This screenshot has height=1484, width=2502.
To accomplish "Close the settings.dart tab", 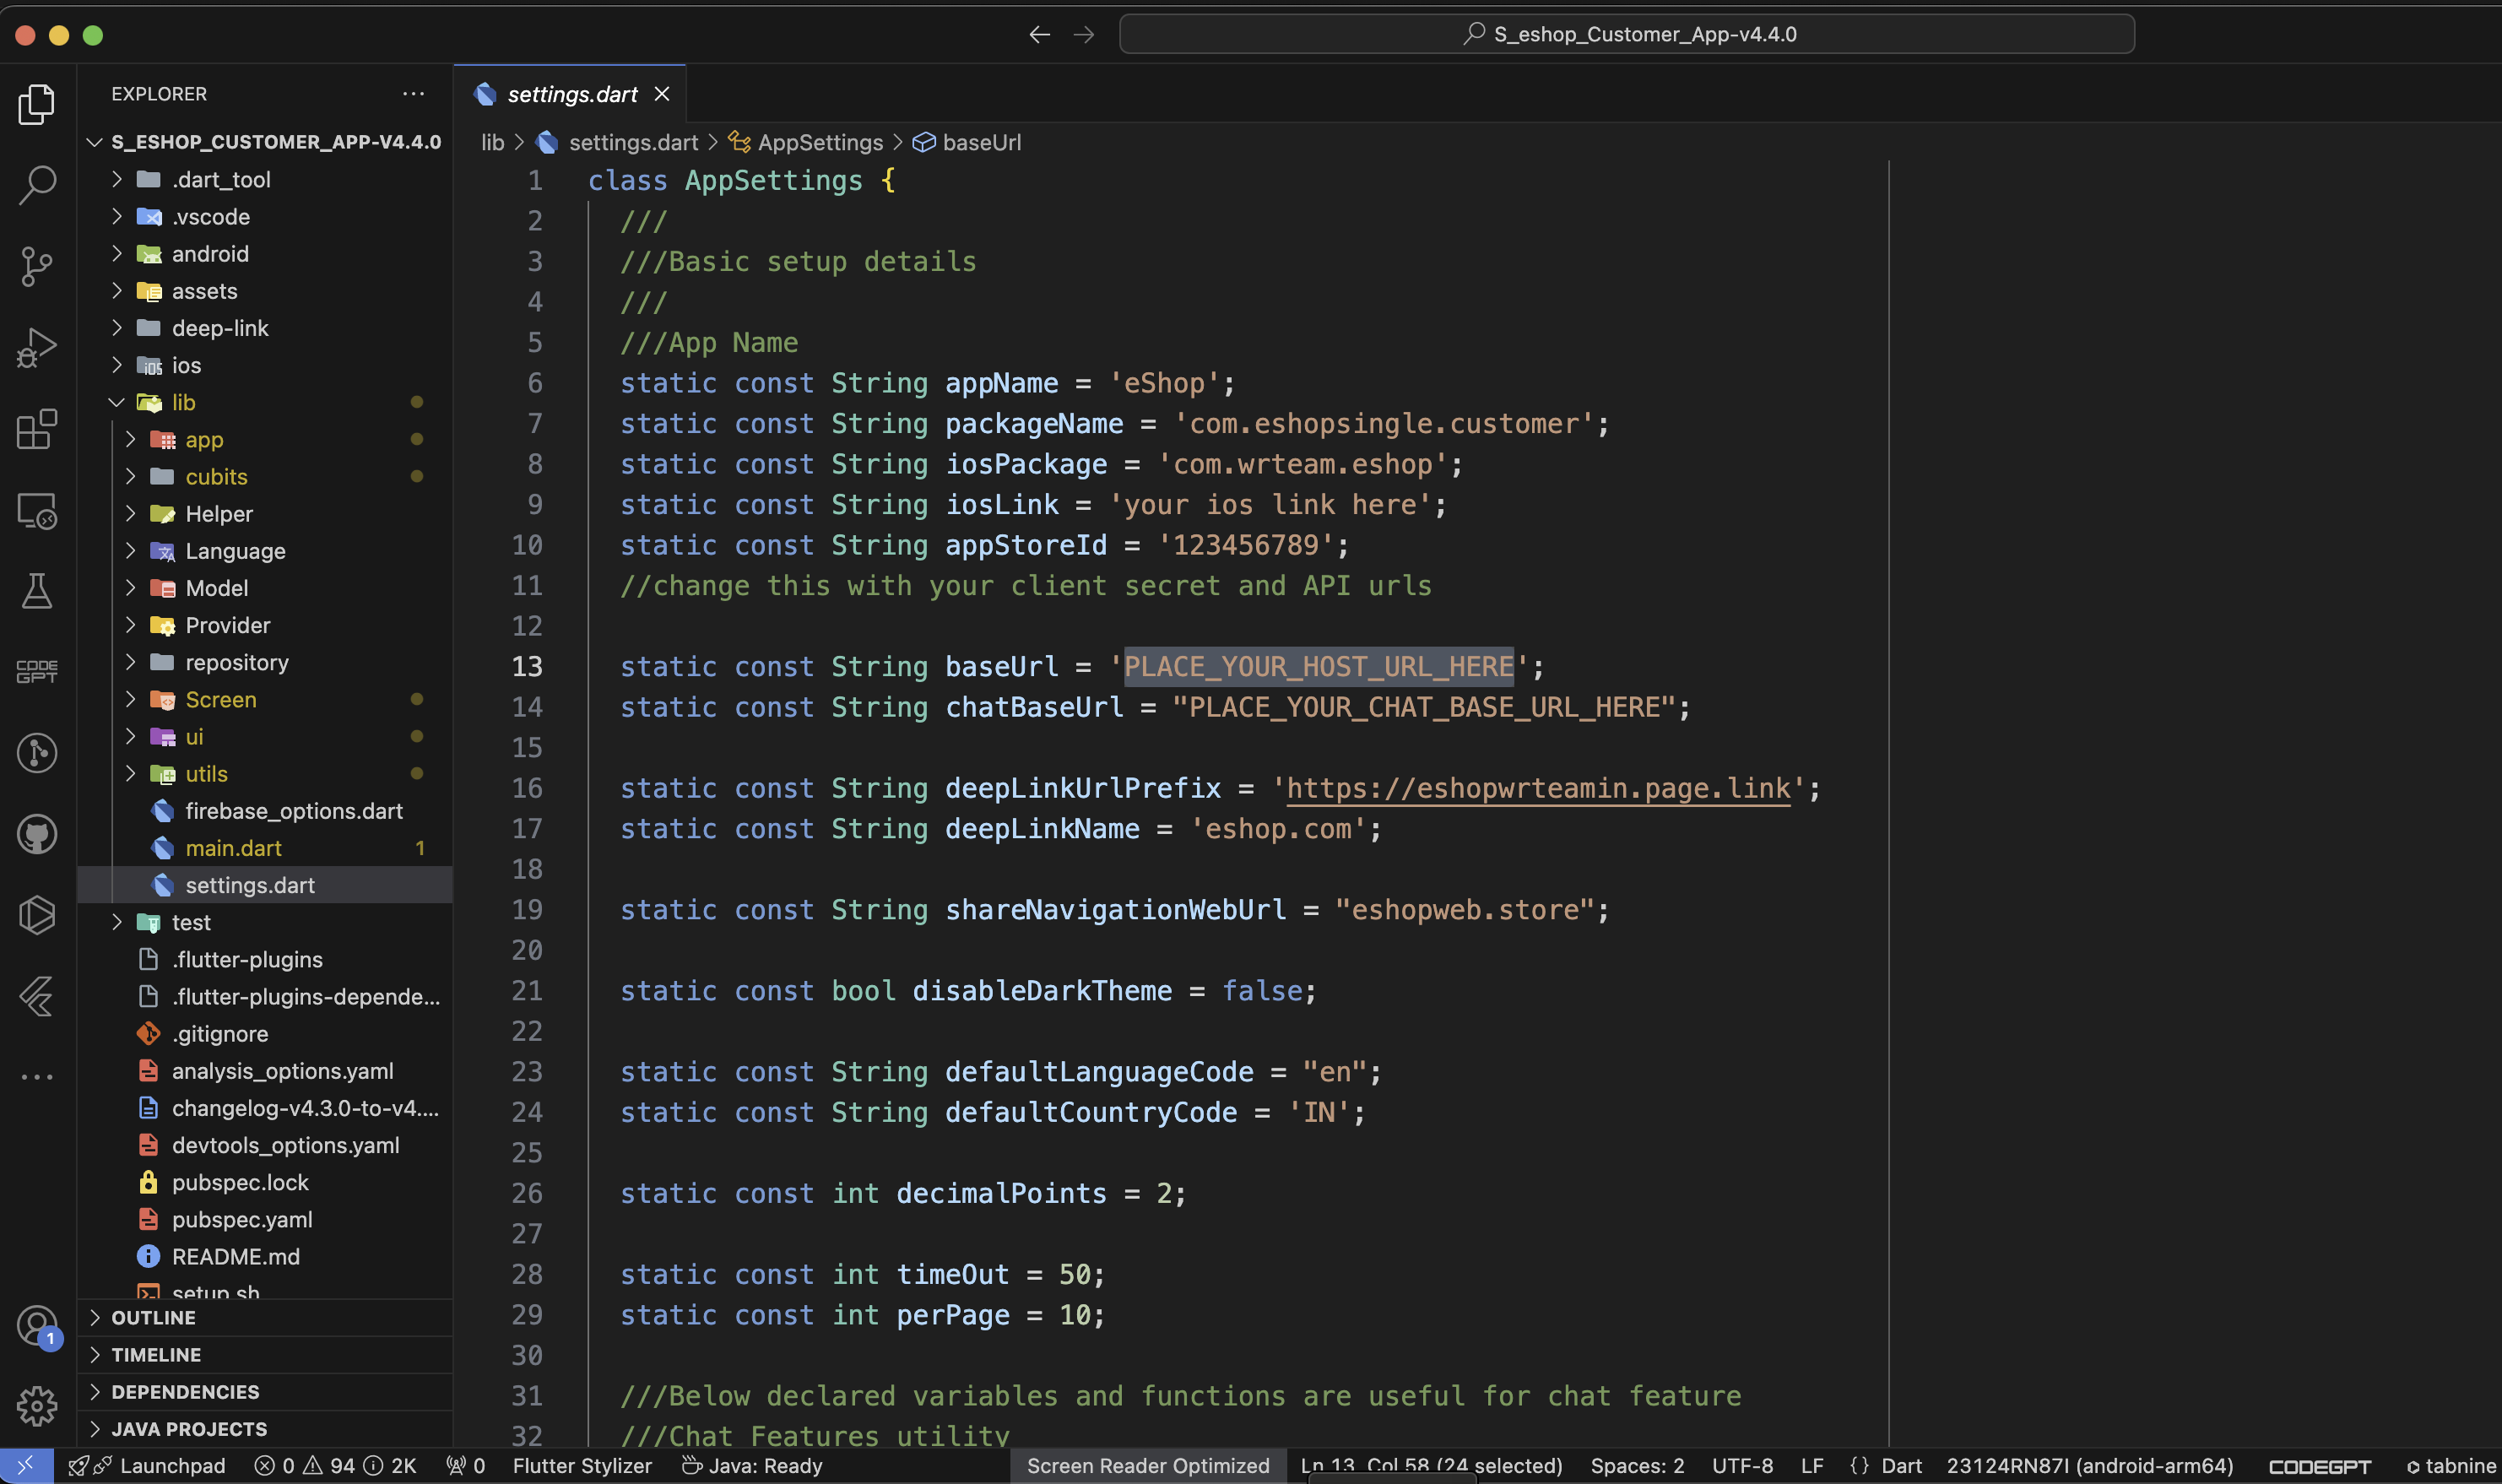I will coord(662,94).
